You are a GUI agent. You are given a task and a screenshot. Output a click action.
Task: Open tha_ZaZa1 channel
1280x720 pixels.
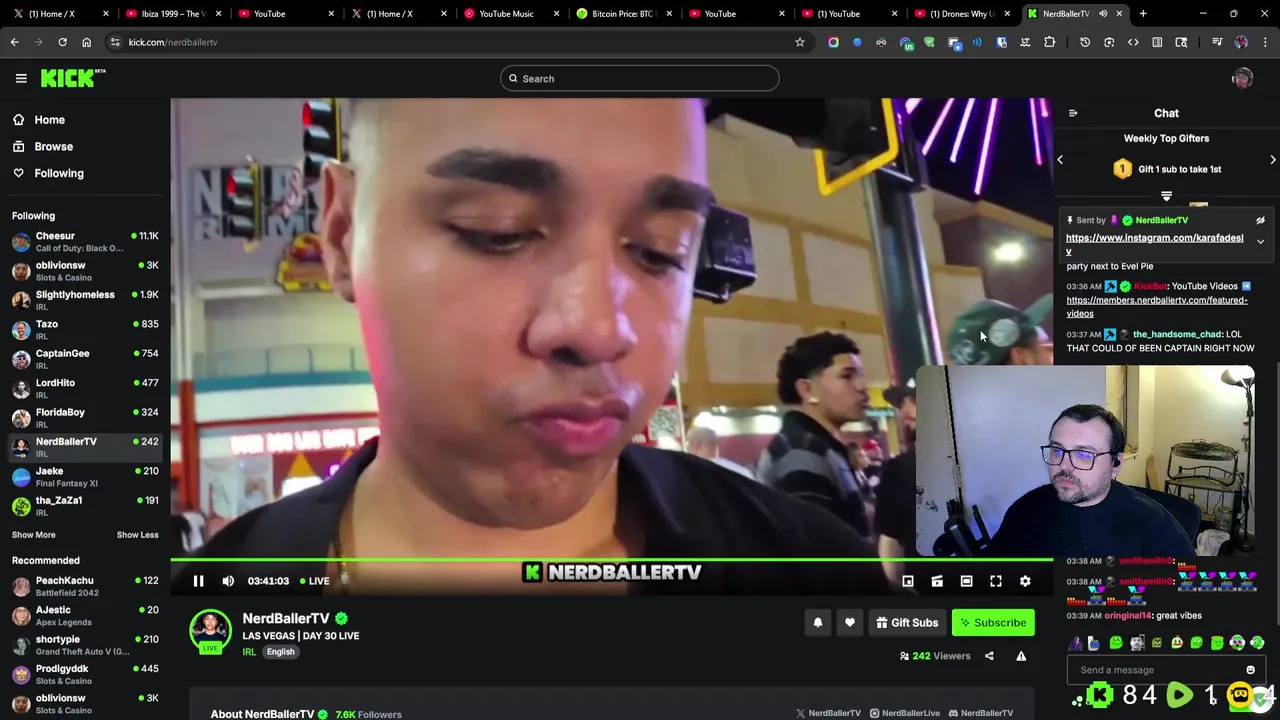click(84, 506)
